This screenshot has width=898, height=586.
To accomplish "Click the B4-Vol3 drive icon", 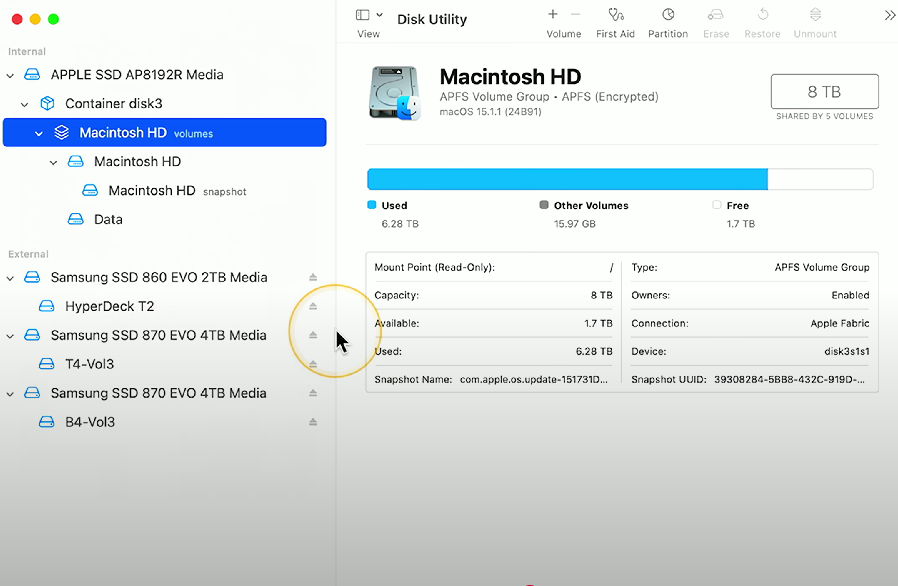I will click(x=46, y=422).
